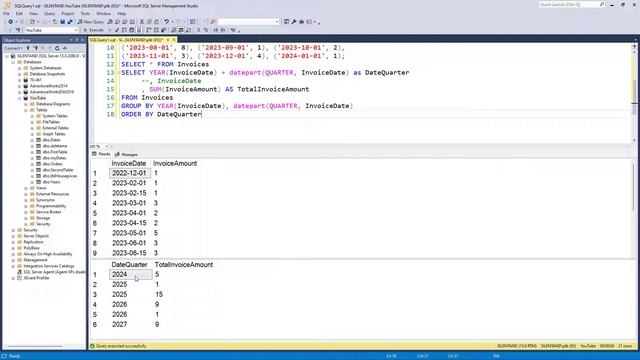
Task: Click the Paste icon in toolbar
Action: pos(156,22)
